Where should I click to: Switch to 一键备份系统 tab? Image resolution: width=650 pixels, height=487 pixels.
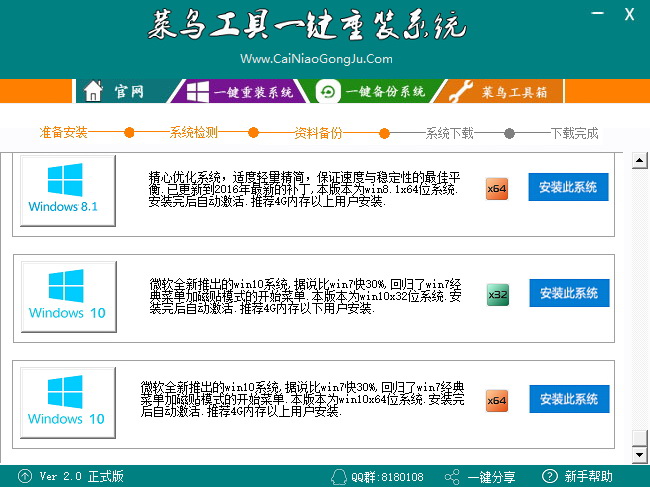click(x=371, y=91)
